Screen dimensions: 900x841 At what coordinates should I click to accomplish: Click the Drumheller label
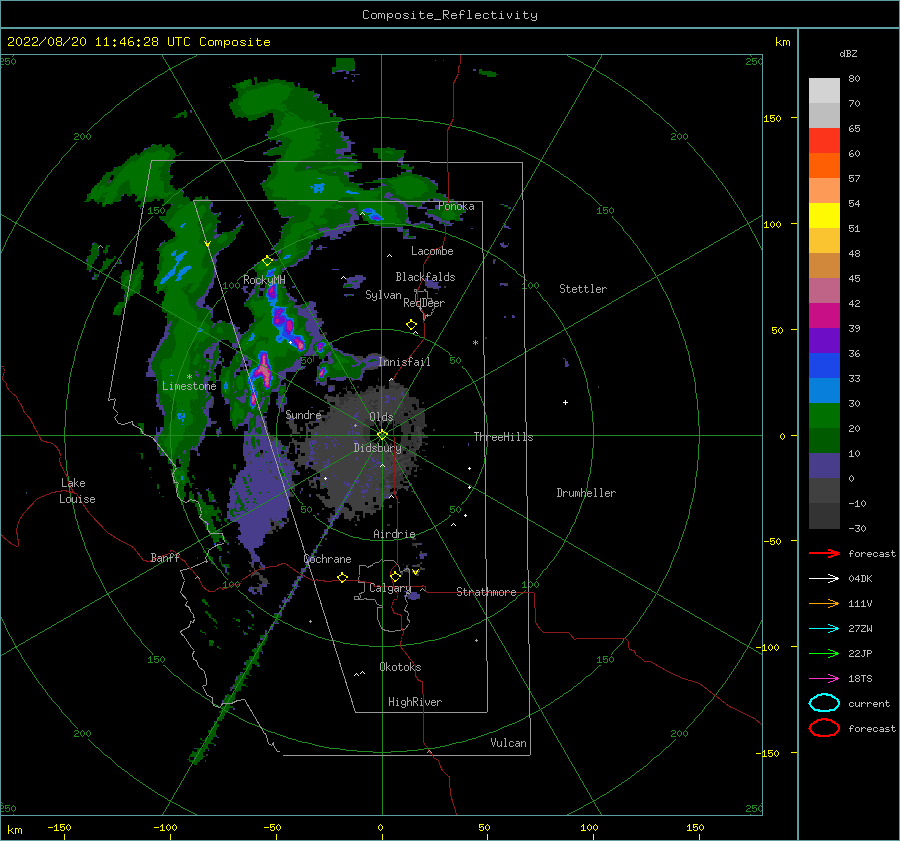point(586,493)
